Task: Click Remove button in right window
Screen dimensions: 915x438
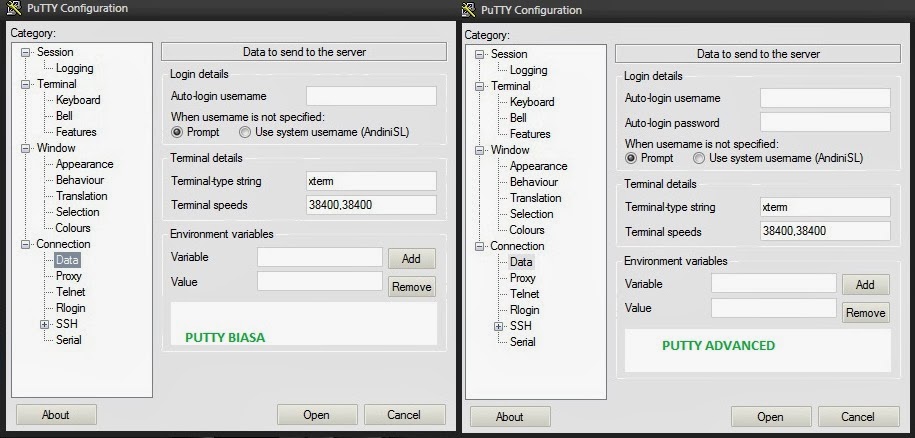Action: tap(865, 313)
